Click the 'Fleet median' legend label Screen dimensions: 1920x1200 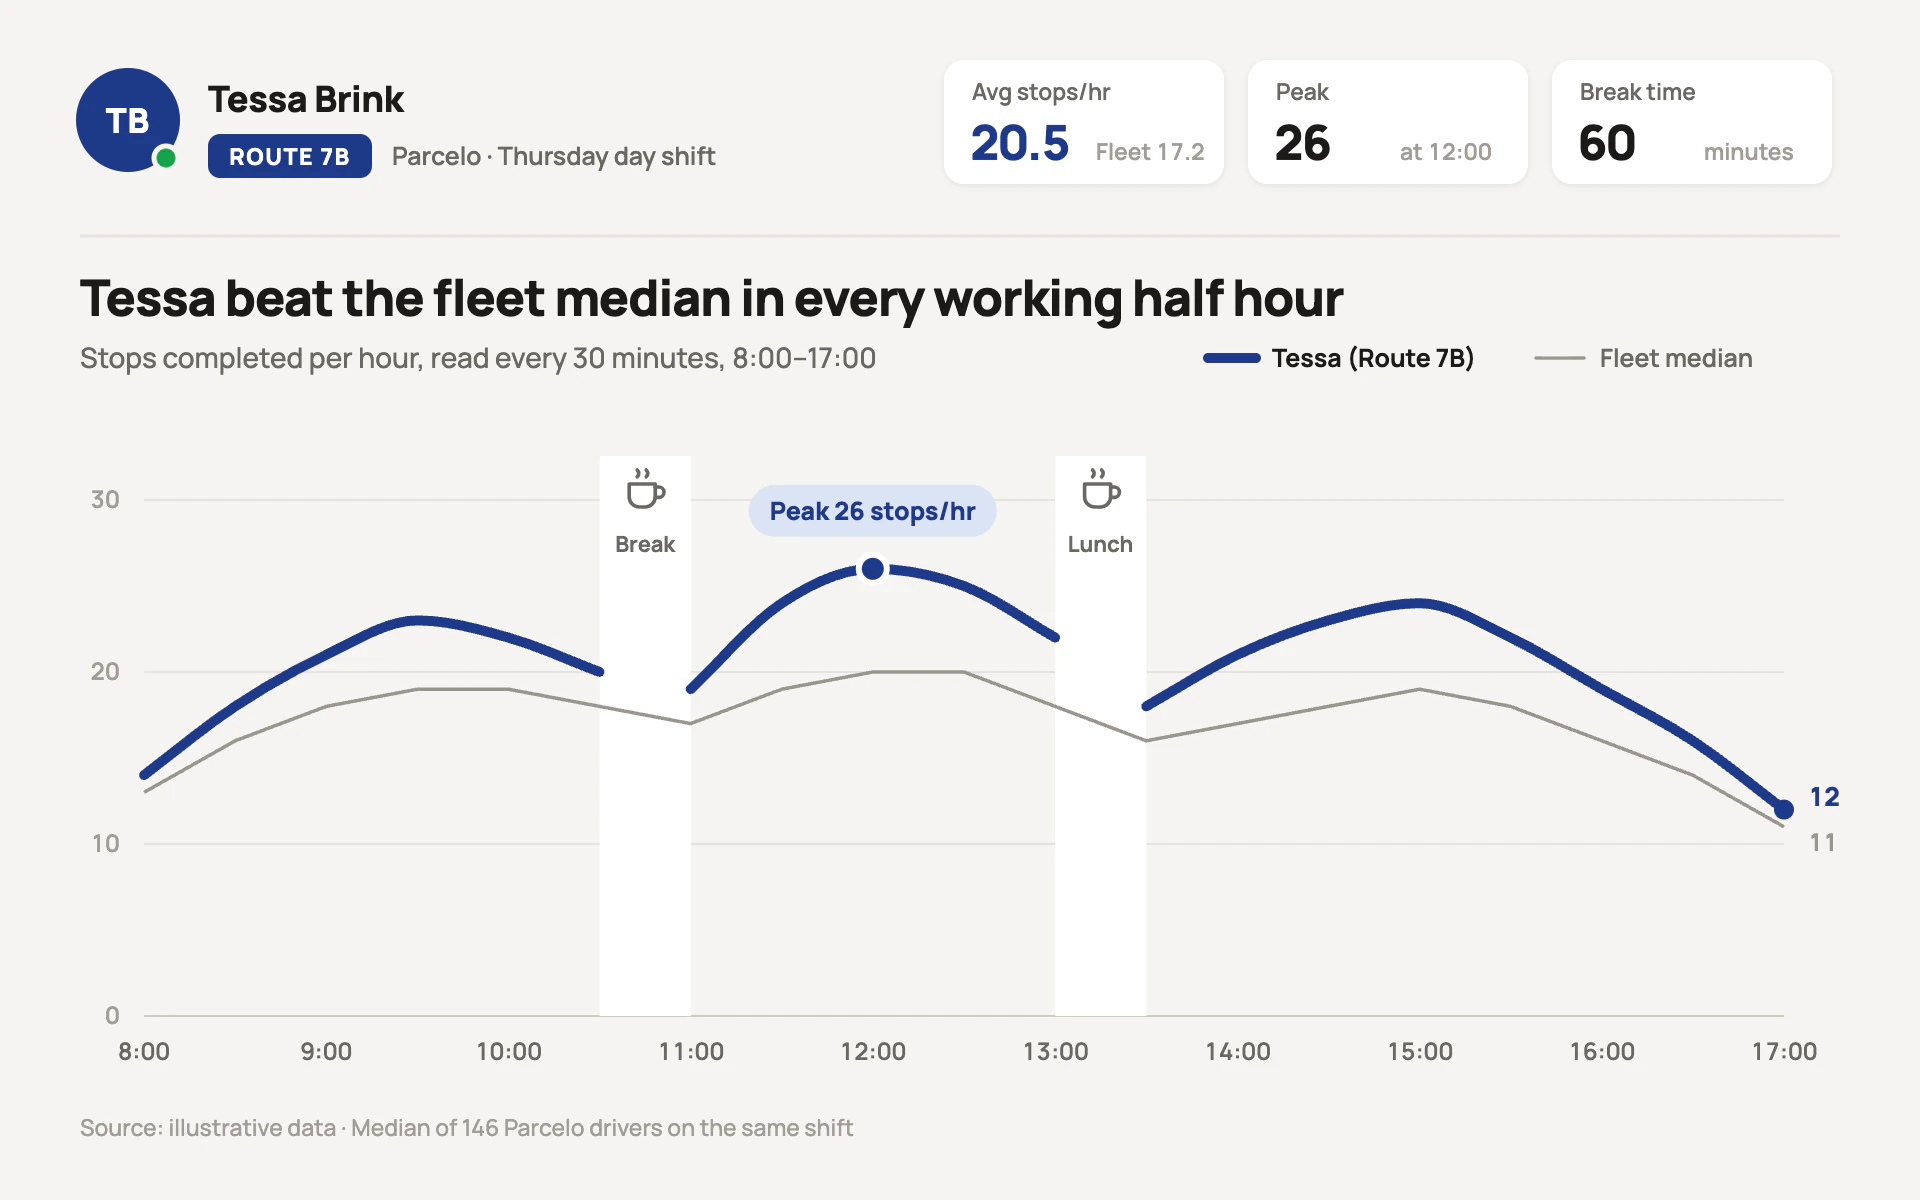(1676, 358)
